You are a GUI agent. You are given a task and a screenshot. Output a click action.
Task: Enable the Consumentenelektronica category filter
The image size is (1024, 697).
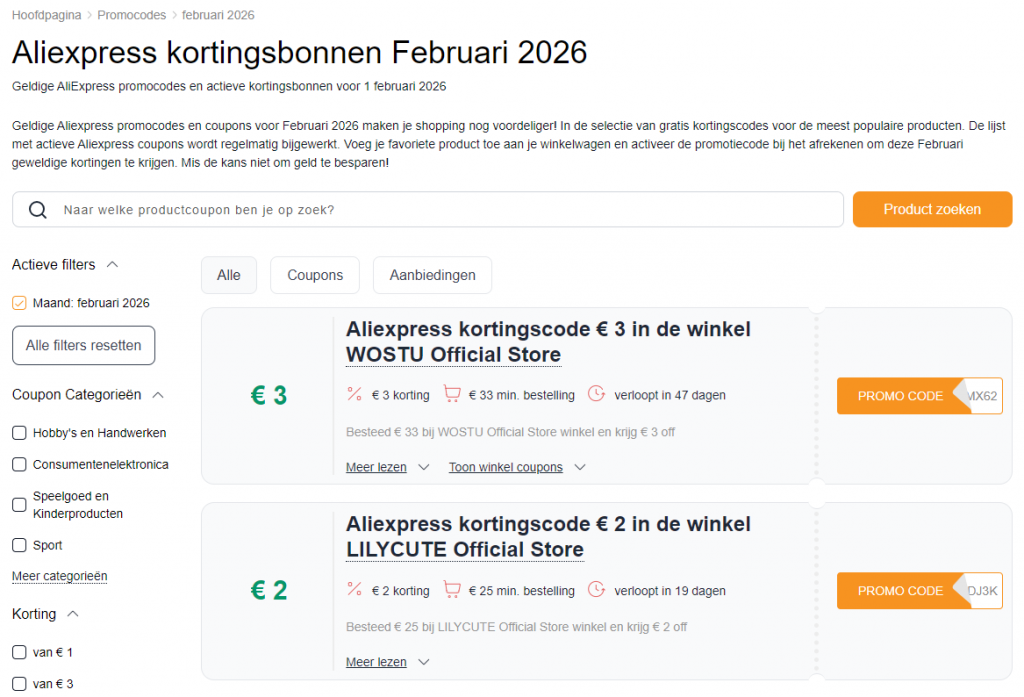click(x=19, y=464)
